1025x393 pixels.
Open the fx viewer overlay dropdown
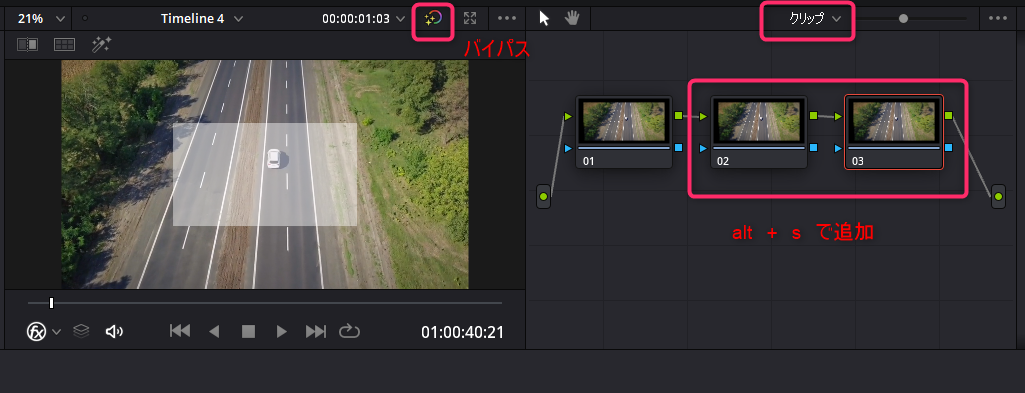point(44,332)
